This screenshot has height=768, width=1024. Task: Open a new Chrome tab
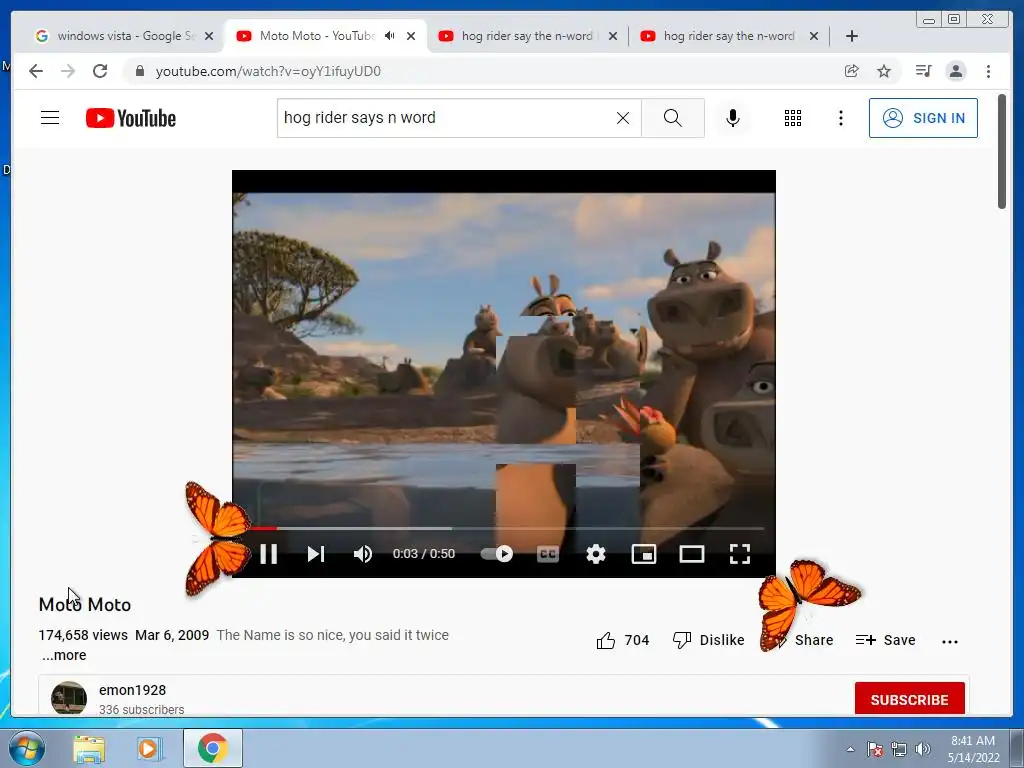tap(852, 36)
